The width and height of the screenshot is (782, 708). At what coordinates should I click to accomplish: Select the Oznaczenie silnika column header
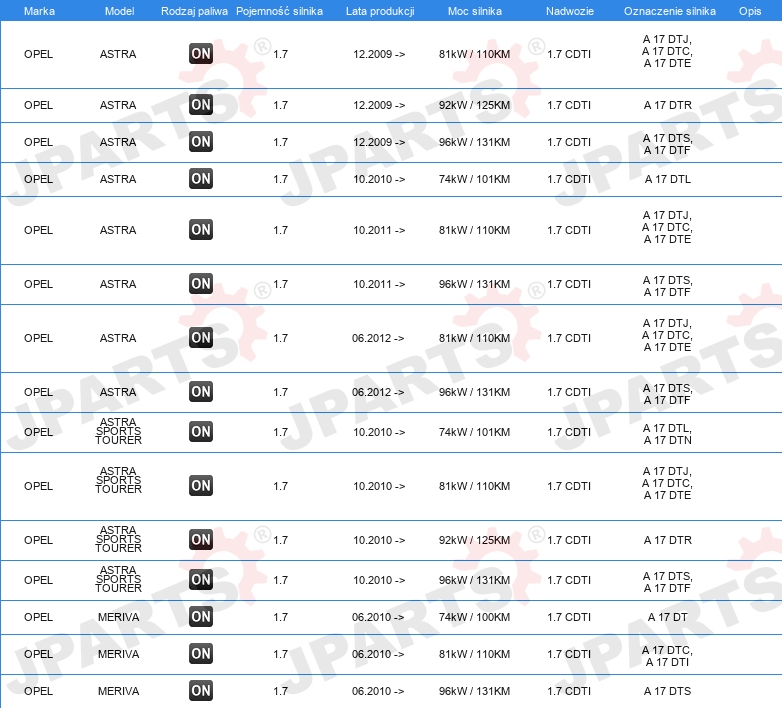[670, 11]
